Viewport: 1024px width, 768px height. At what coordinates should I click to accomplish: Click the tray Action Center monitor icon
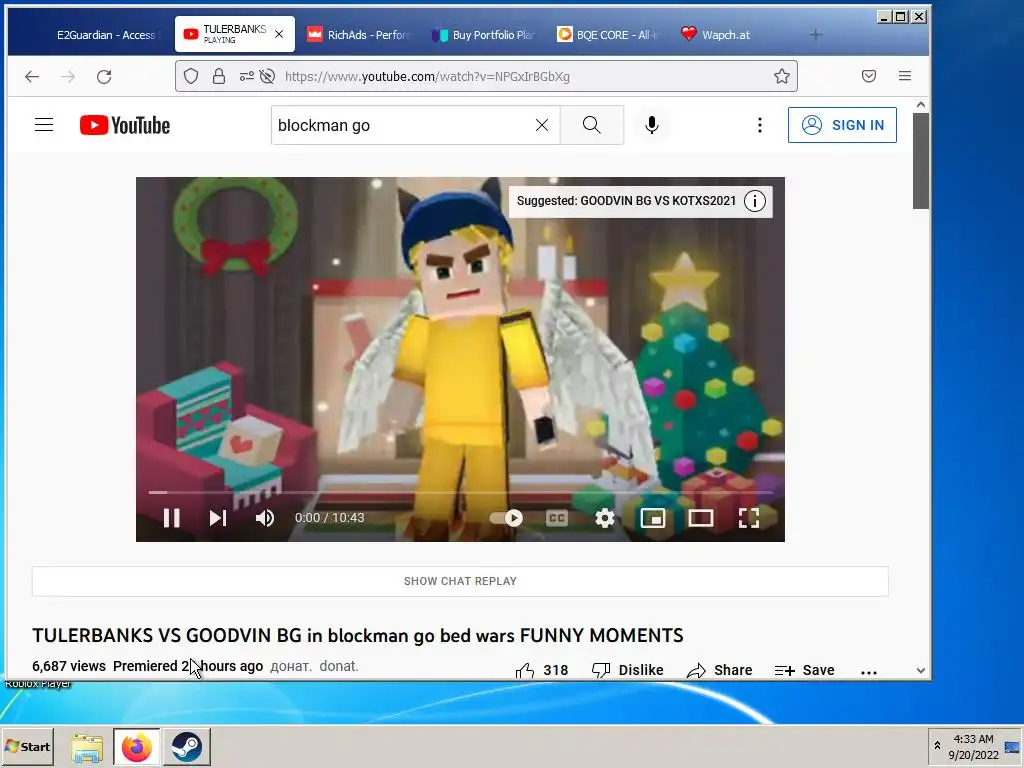[1012, 748]
